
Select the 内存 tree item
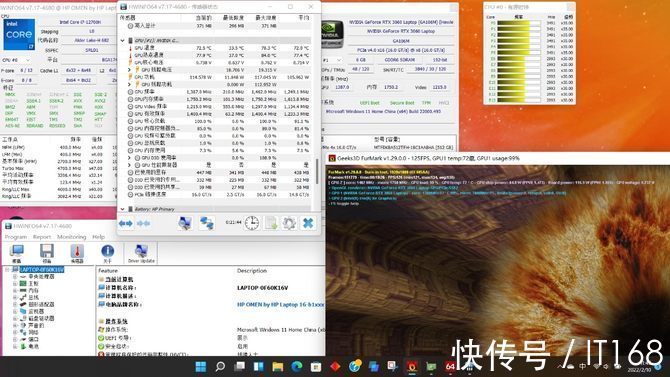(33, 291)
